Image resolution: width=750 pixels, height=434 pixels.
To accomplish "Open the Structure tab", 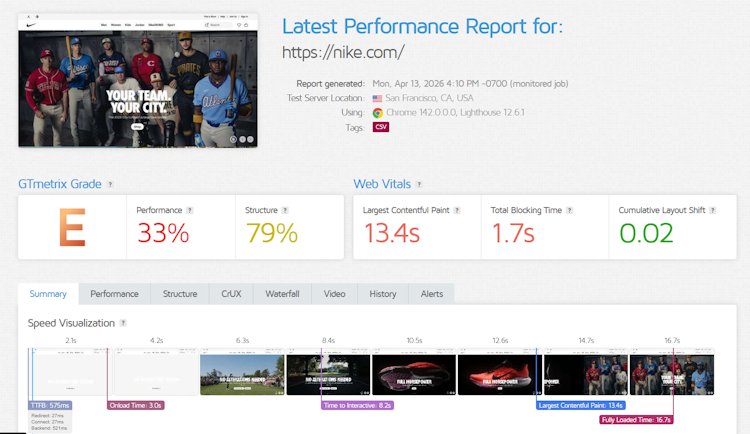I will (x=180, y=294).
